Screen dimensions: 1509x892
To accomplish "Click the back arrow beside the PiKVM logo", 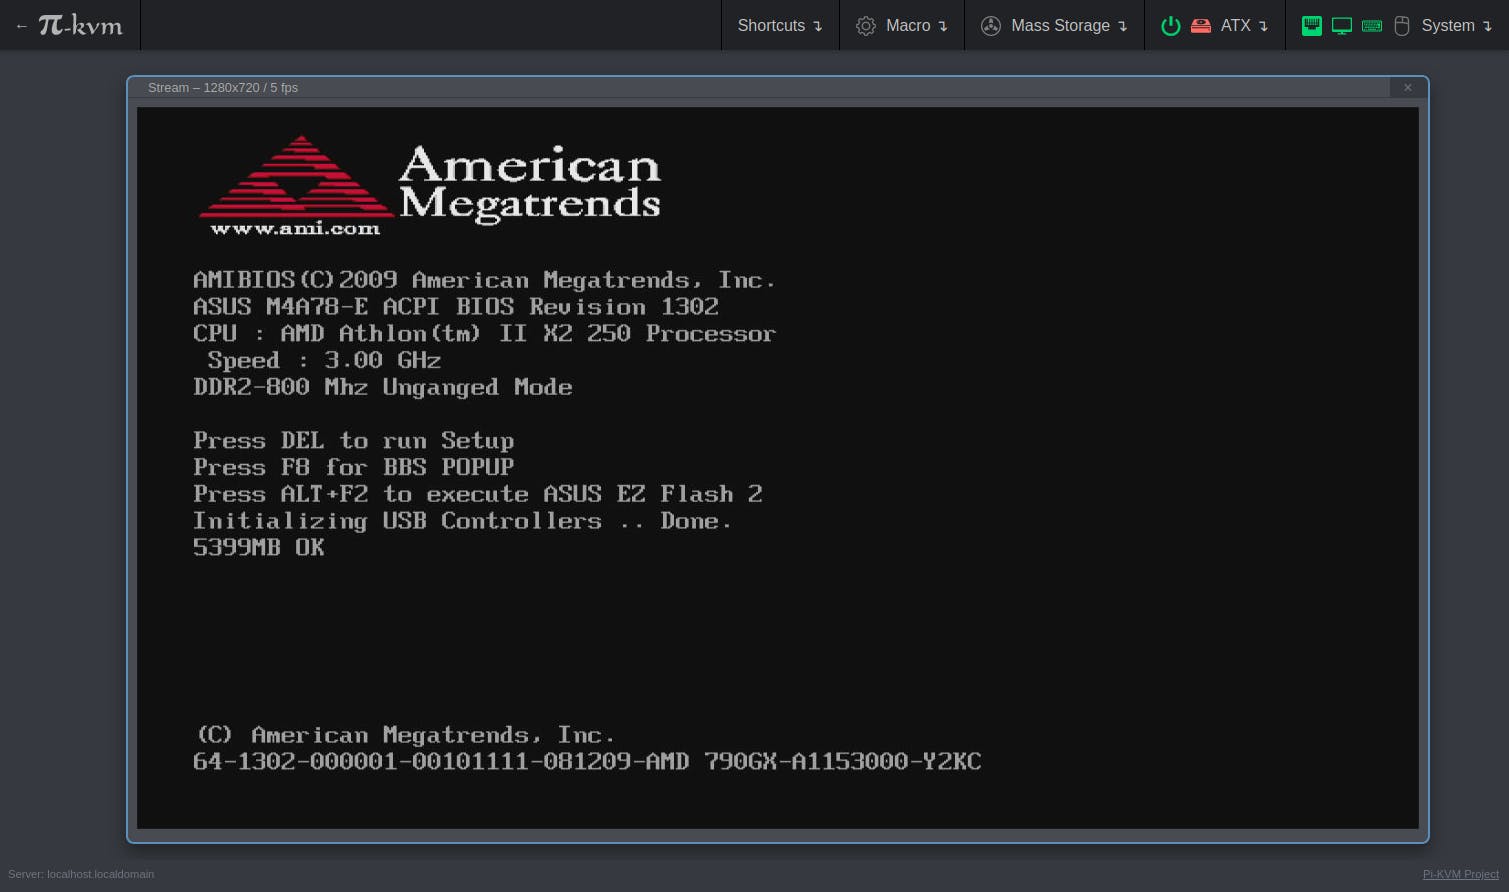I will [21, 26].
